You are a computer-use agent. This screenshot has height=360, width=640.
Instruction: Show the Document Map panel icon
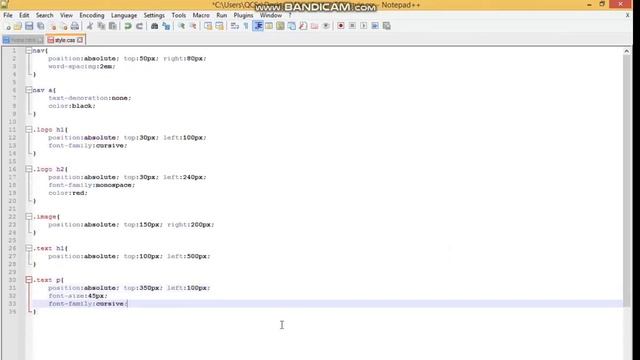[280, 26]
